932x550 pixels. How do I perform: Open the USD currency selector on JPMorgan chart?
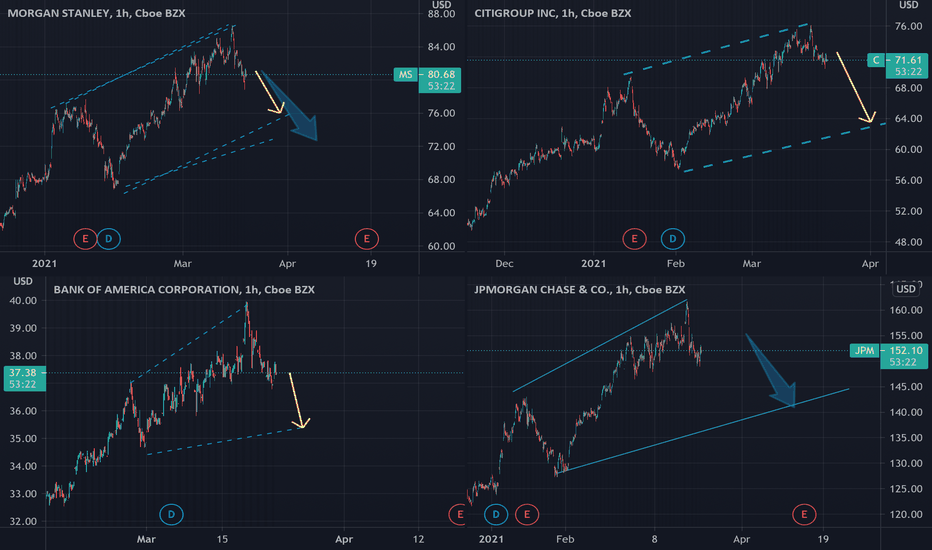[906, 289]
